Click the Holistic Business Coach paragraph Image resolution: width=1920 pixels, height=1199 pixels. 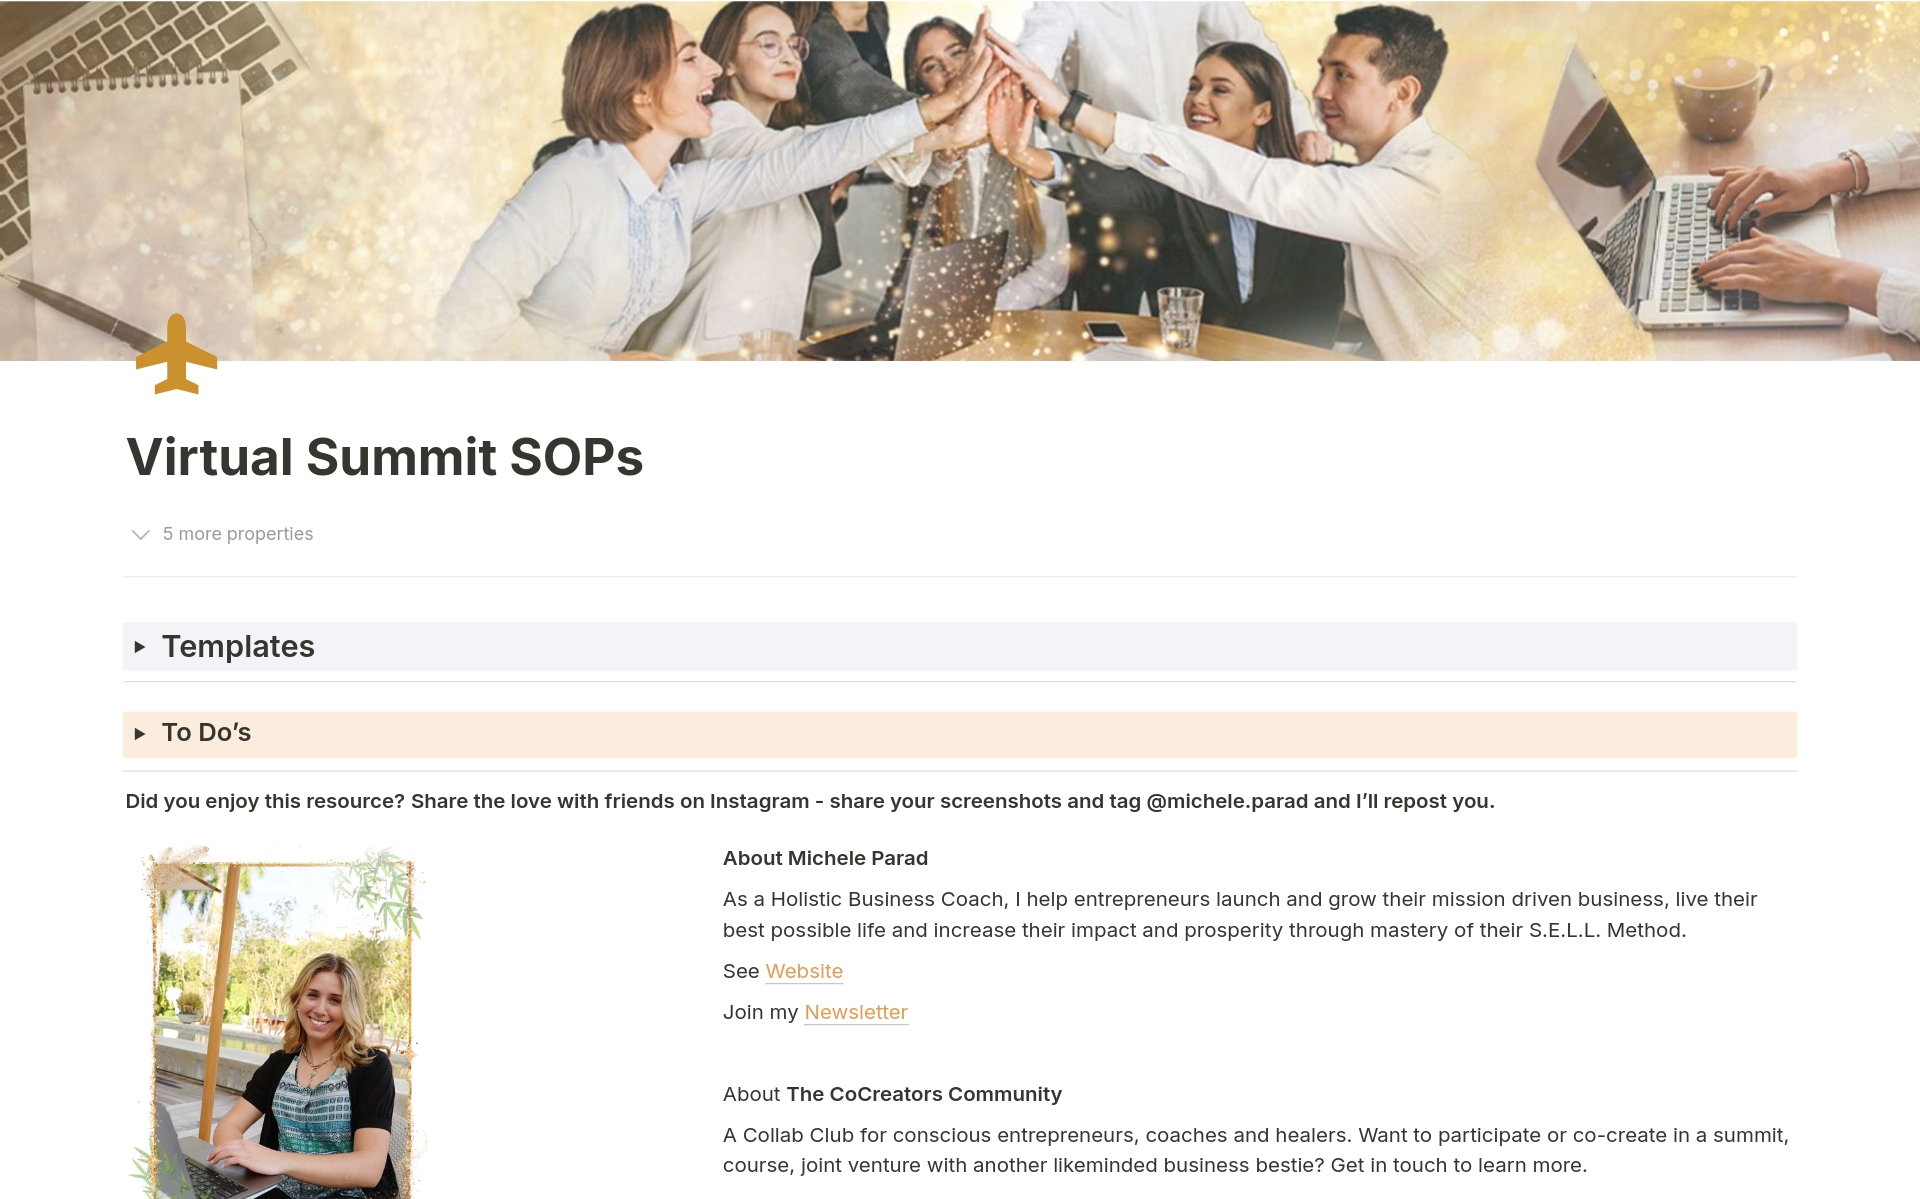pyautogui.click(x=1238, y=914)
